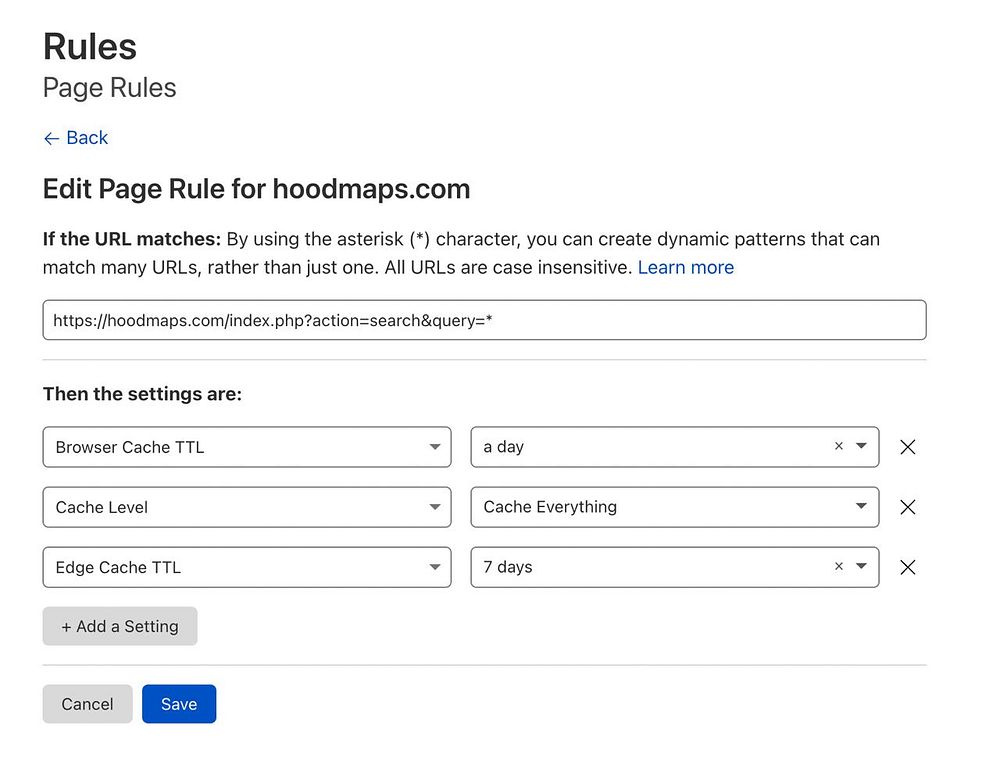Remove the Cache Level setting row
Viewport: 1000px width, 769px height.
coord(907,507)
